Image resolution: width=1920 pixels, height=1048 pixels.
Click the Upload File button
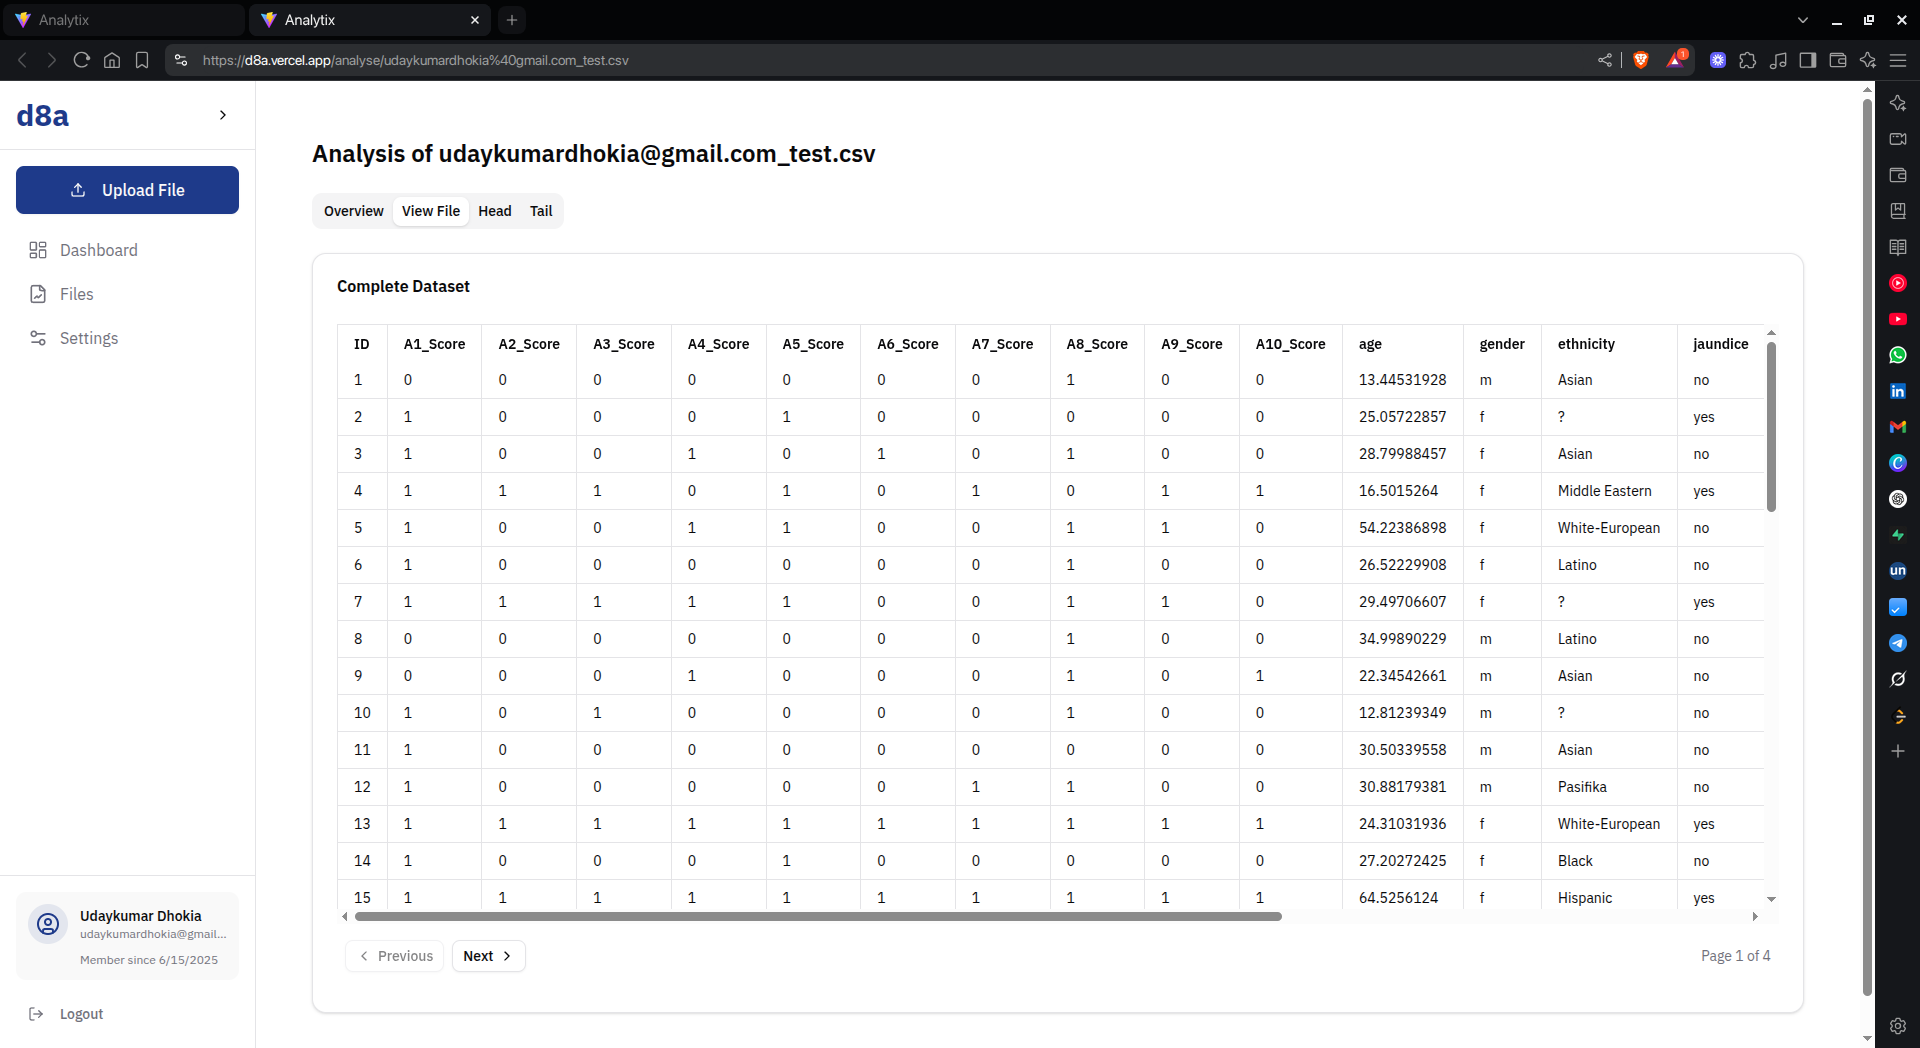[127, 190]
